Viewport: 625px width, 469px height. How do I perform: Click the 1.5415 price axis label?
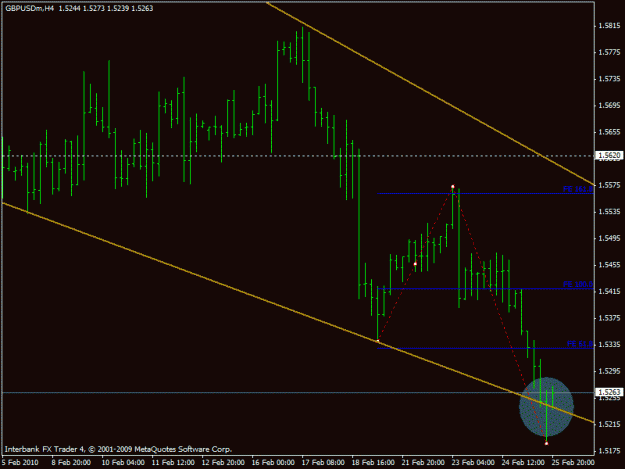tap(609, 291)
